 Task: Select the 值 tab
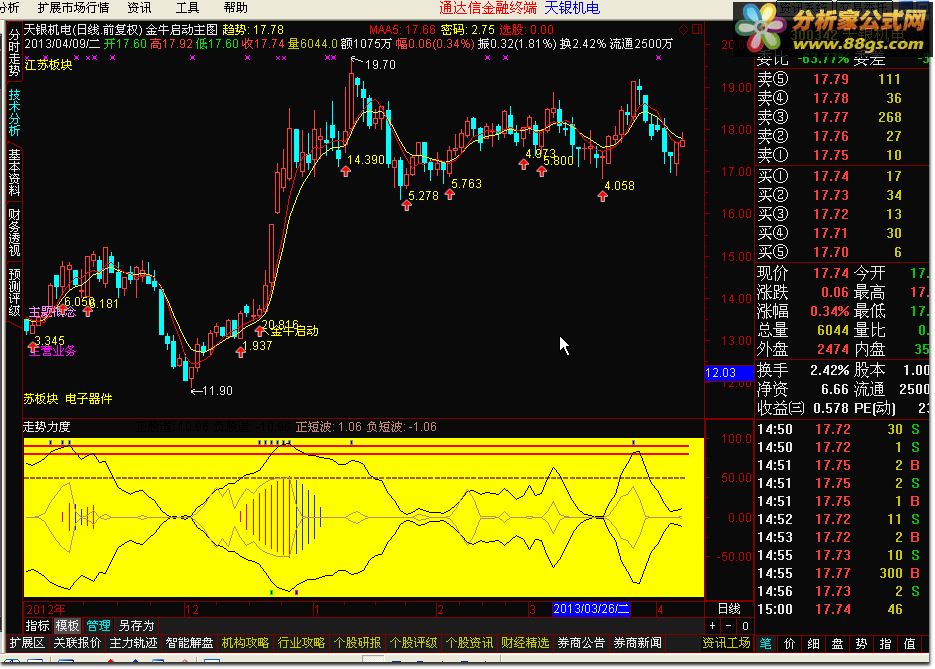click(x=909, y=643)
